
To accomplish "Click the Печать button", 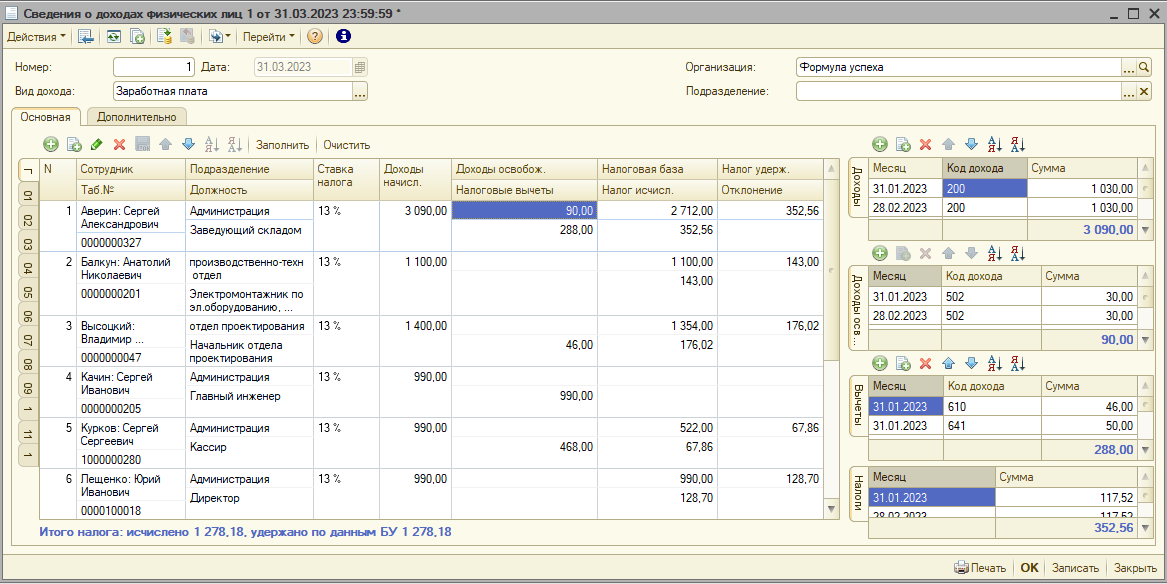I will point(980,568).
